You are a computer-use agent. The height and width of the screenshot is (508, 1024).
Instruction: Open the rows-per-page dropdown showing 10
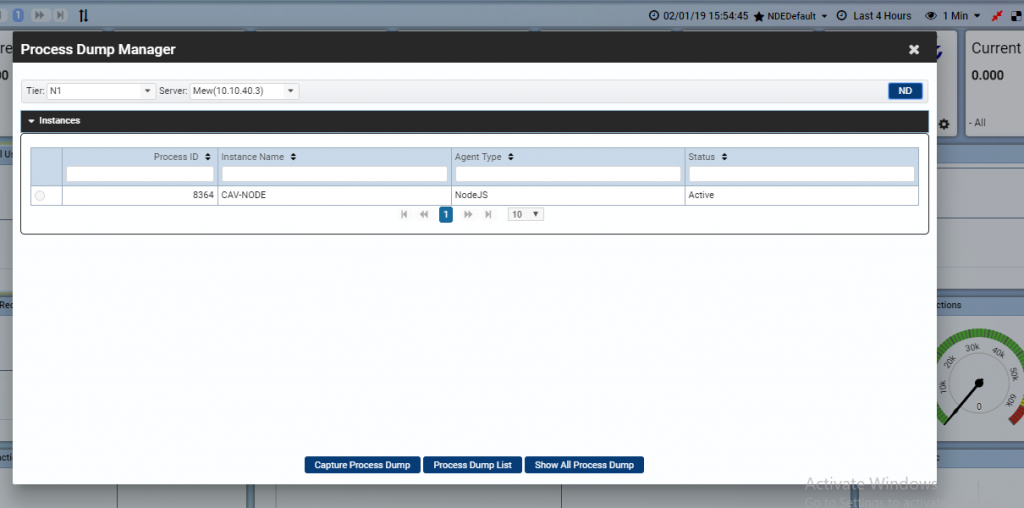tap(526, 214)
